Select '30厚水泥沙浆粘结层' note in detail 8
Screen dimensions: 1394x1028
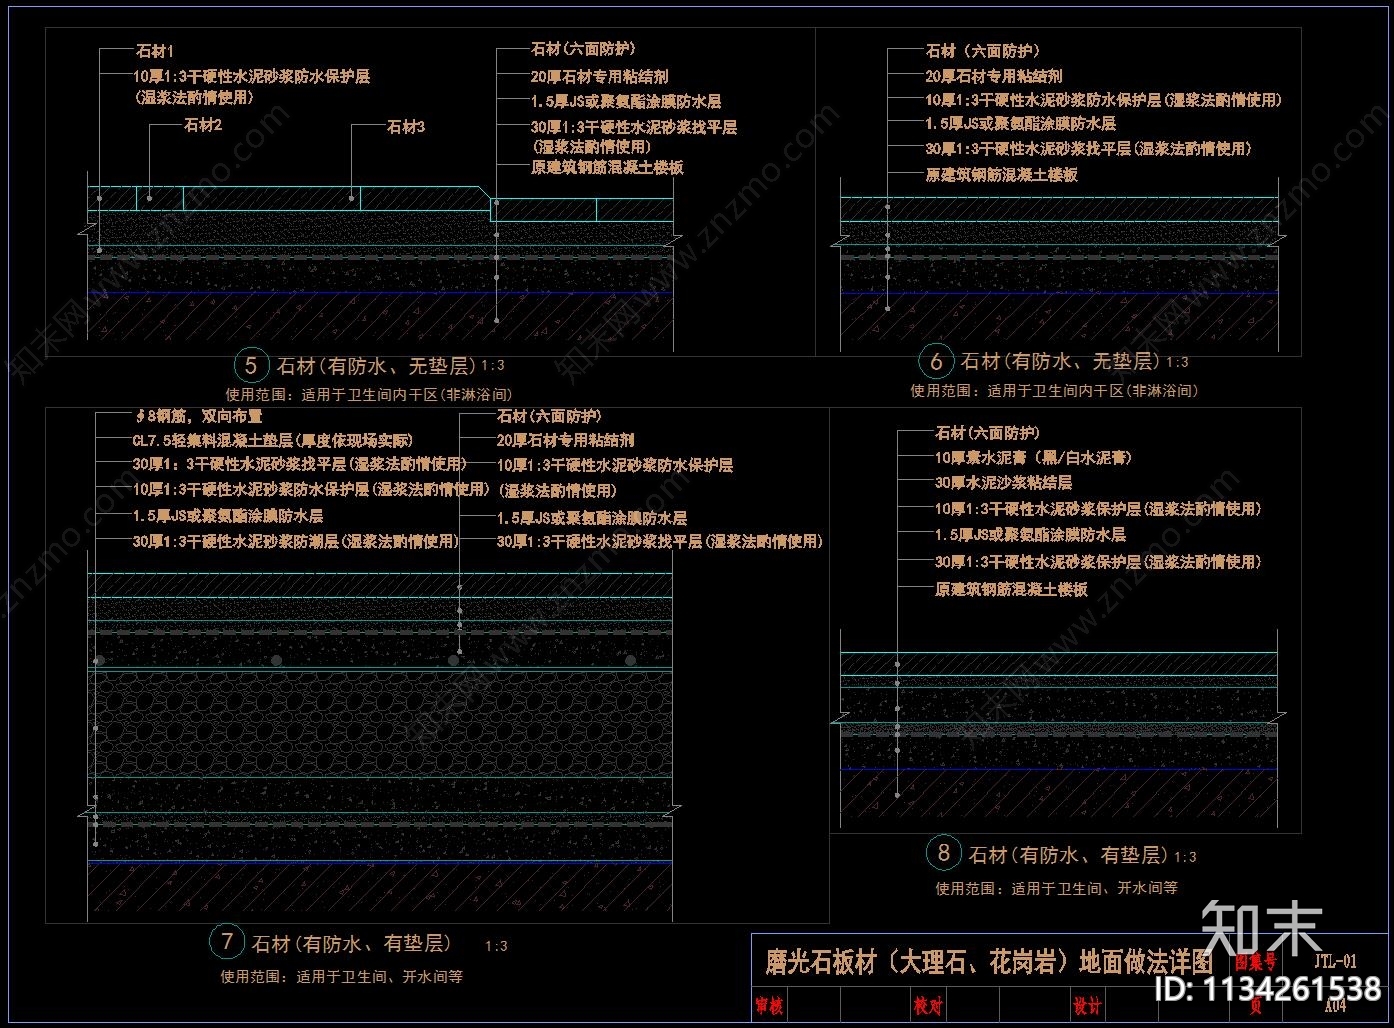1003,482
